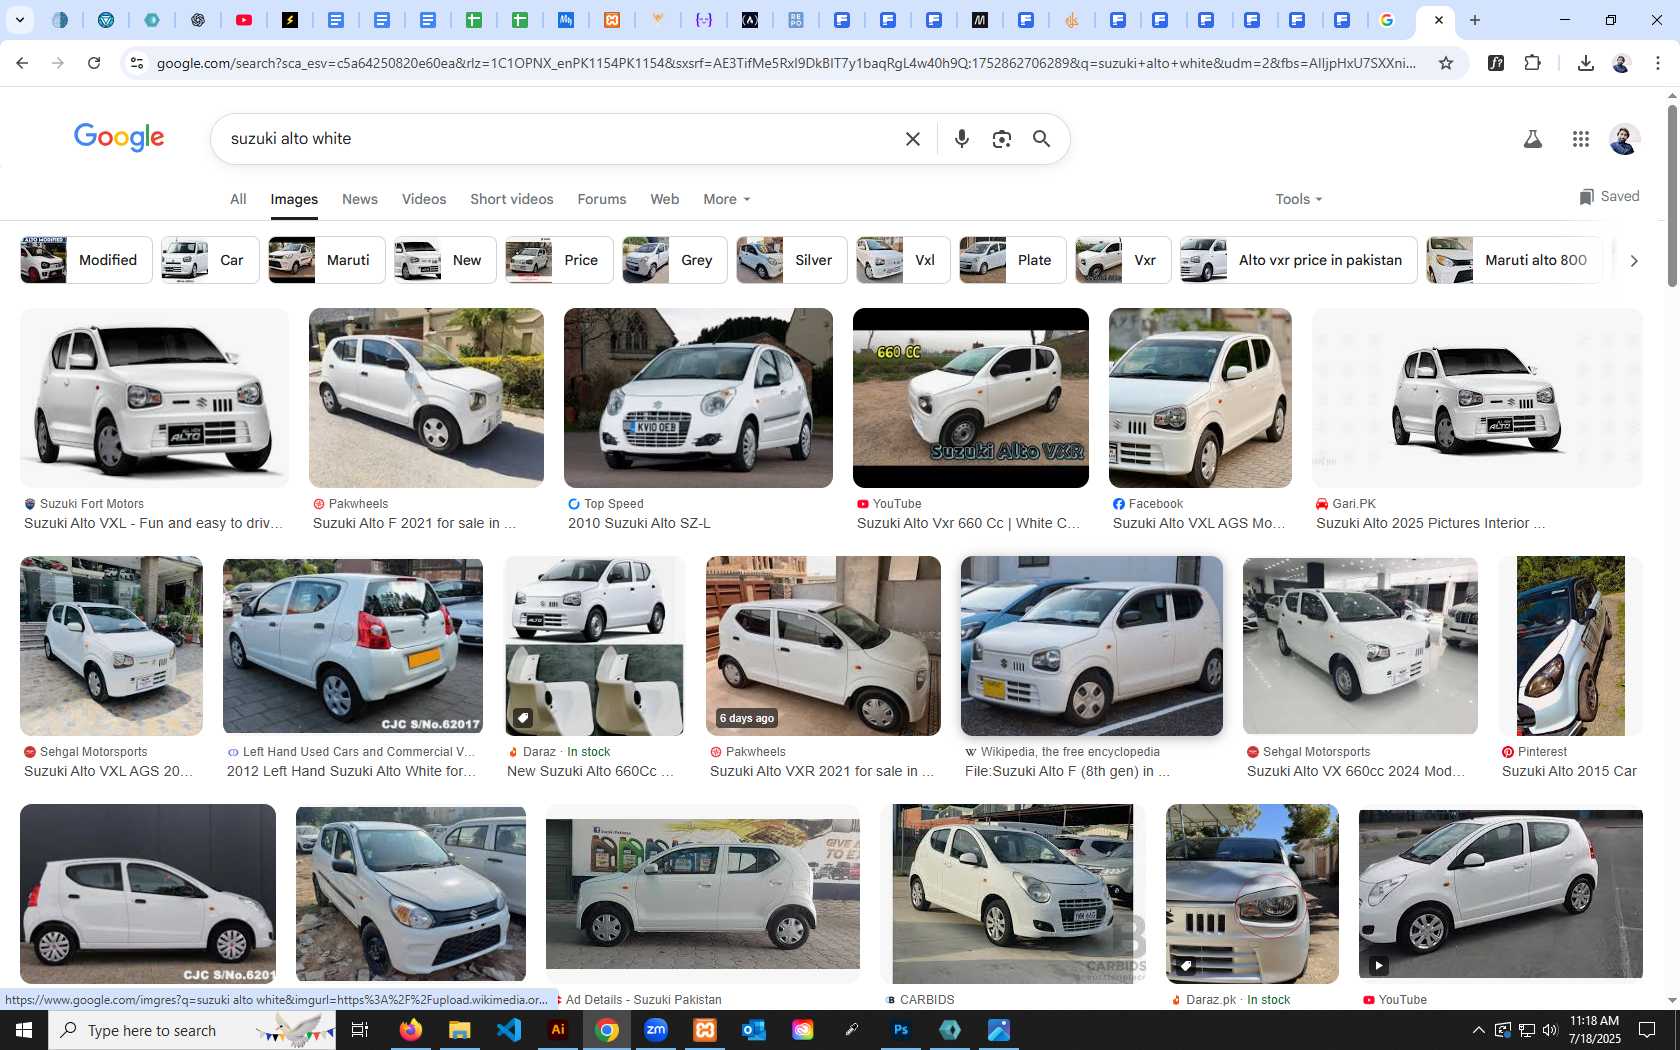Image resolution: width=1680 pixels, height=1050 pixels.
Task: Switch to the News tab
Action: pyautogui.click(x=360, y=199)
